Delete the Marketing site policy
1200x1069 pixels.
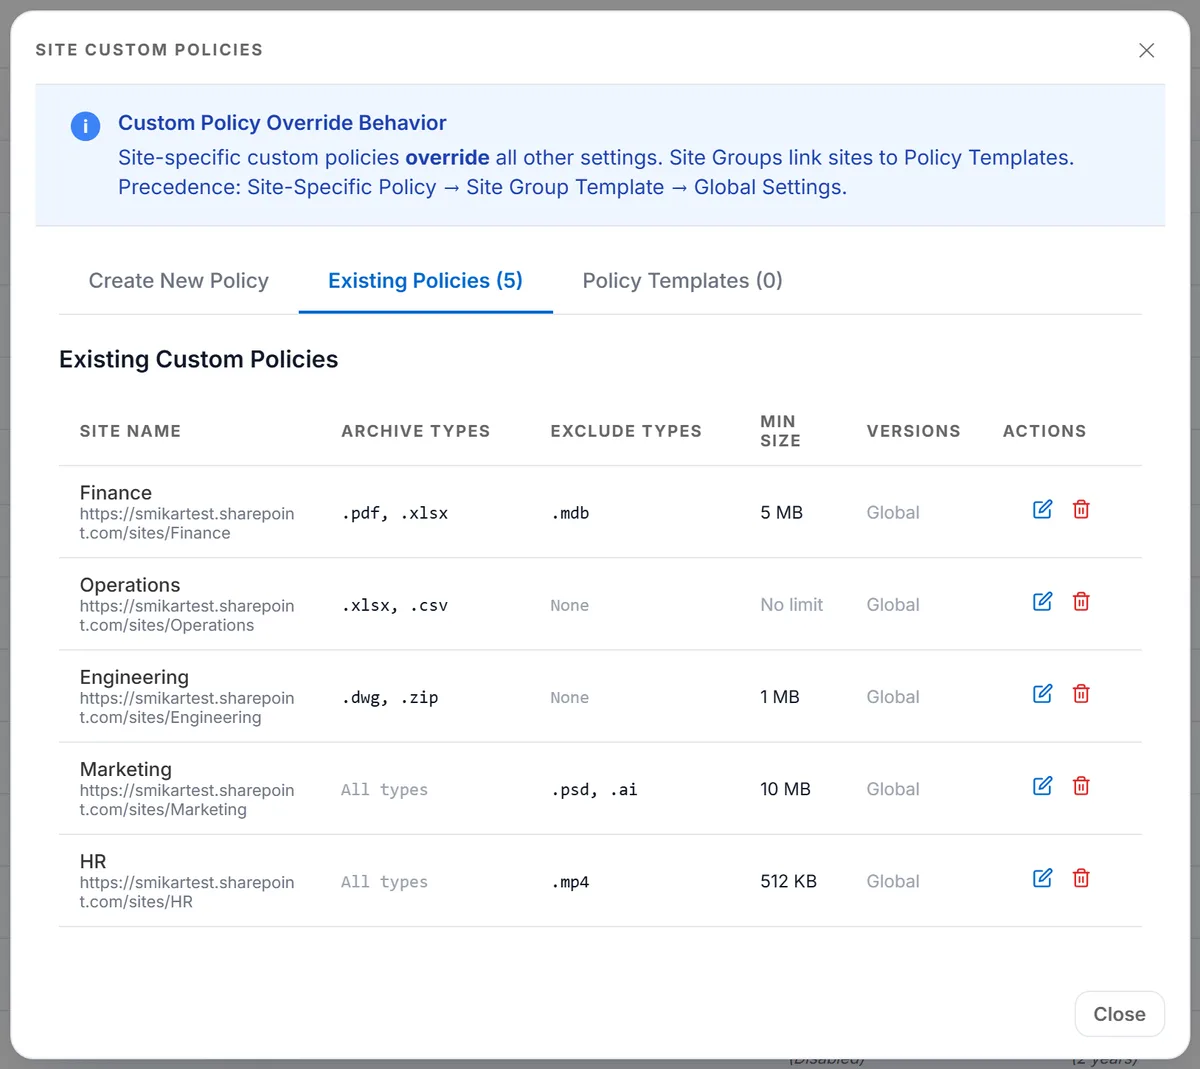coord(1081,785)
